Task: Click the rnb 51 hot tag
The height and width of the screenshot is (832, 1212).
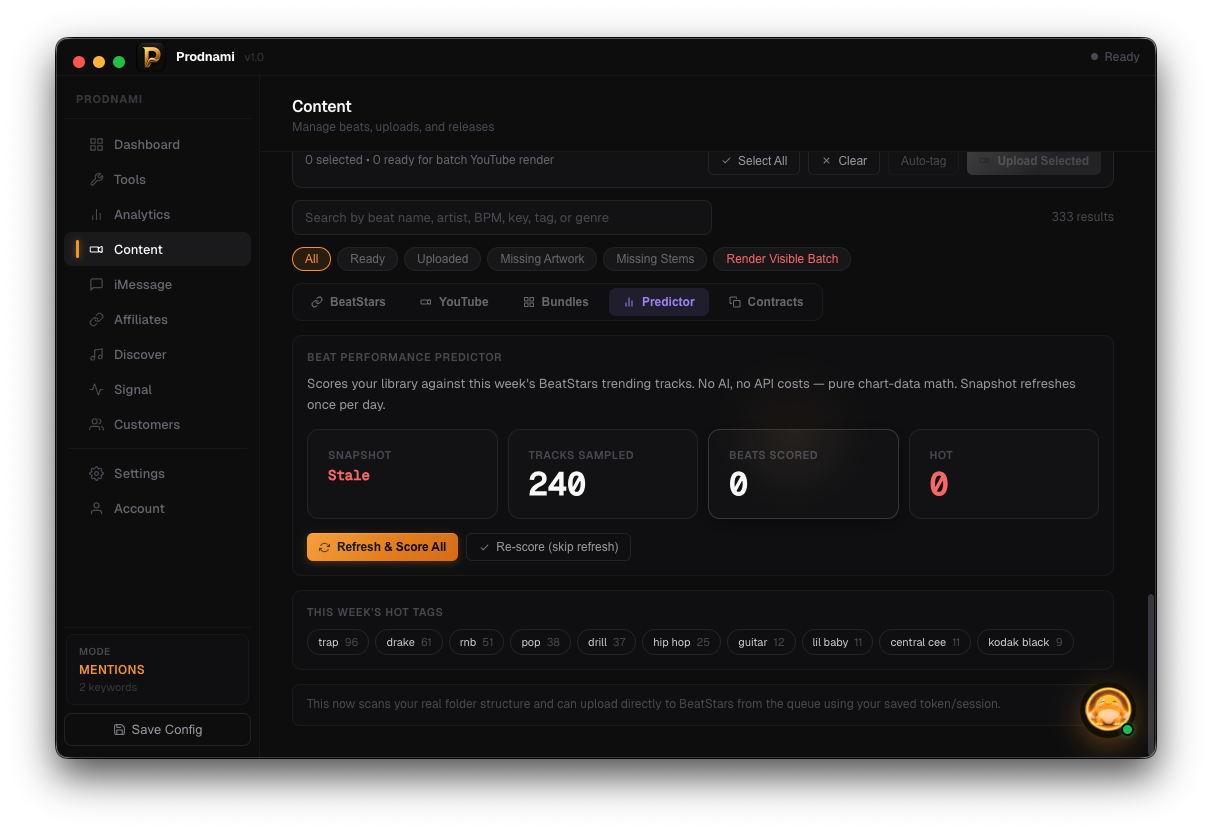Action: 476,642
